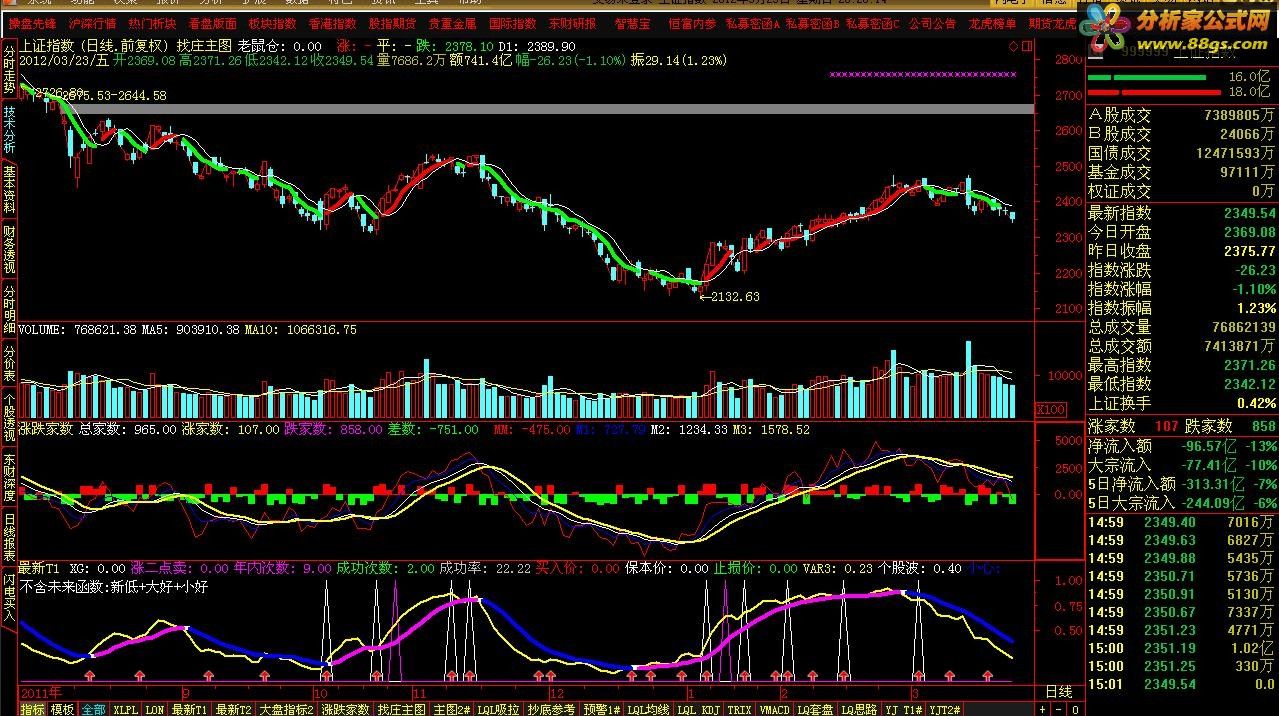
Task: Apply the XLPL indicator
Action: tap(125, 709)
